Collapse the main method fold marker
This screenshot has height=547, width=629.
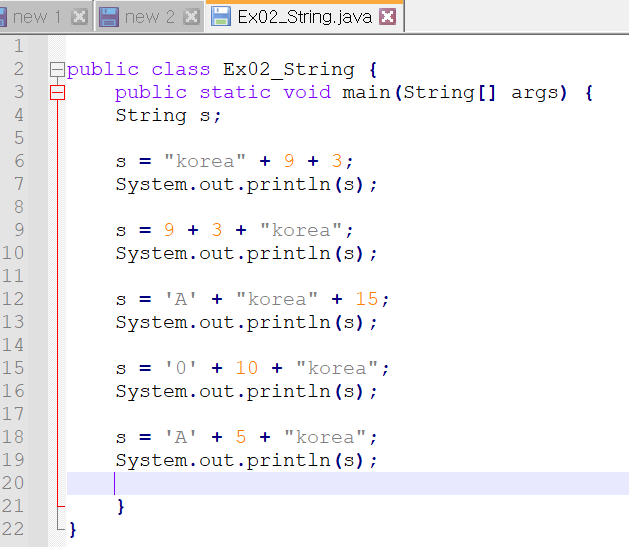57,93
